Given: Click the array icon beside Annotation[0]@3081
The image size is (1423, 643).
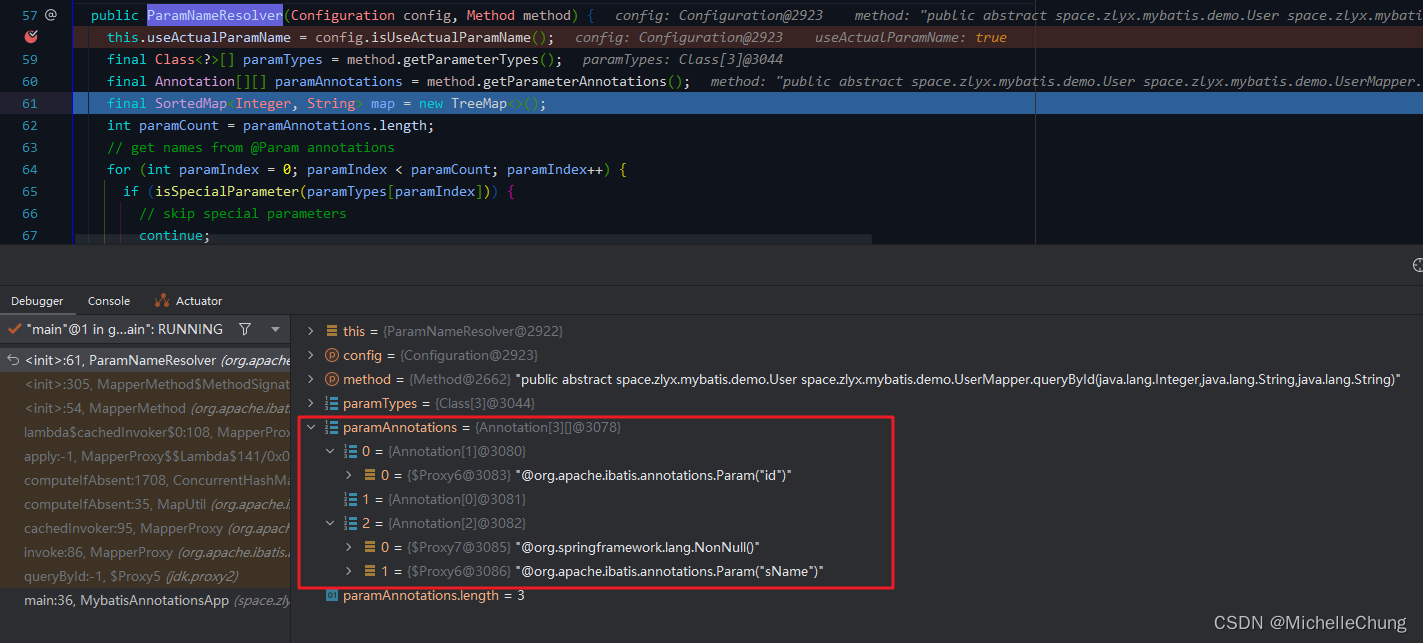Looking at the screenshot, I should pyautogui.click(x=351, y=499).
